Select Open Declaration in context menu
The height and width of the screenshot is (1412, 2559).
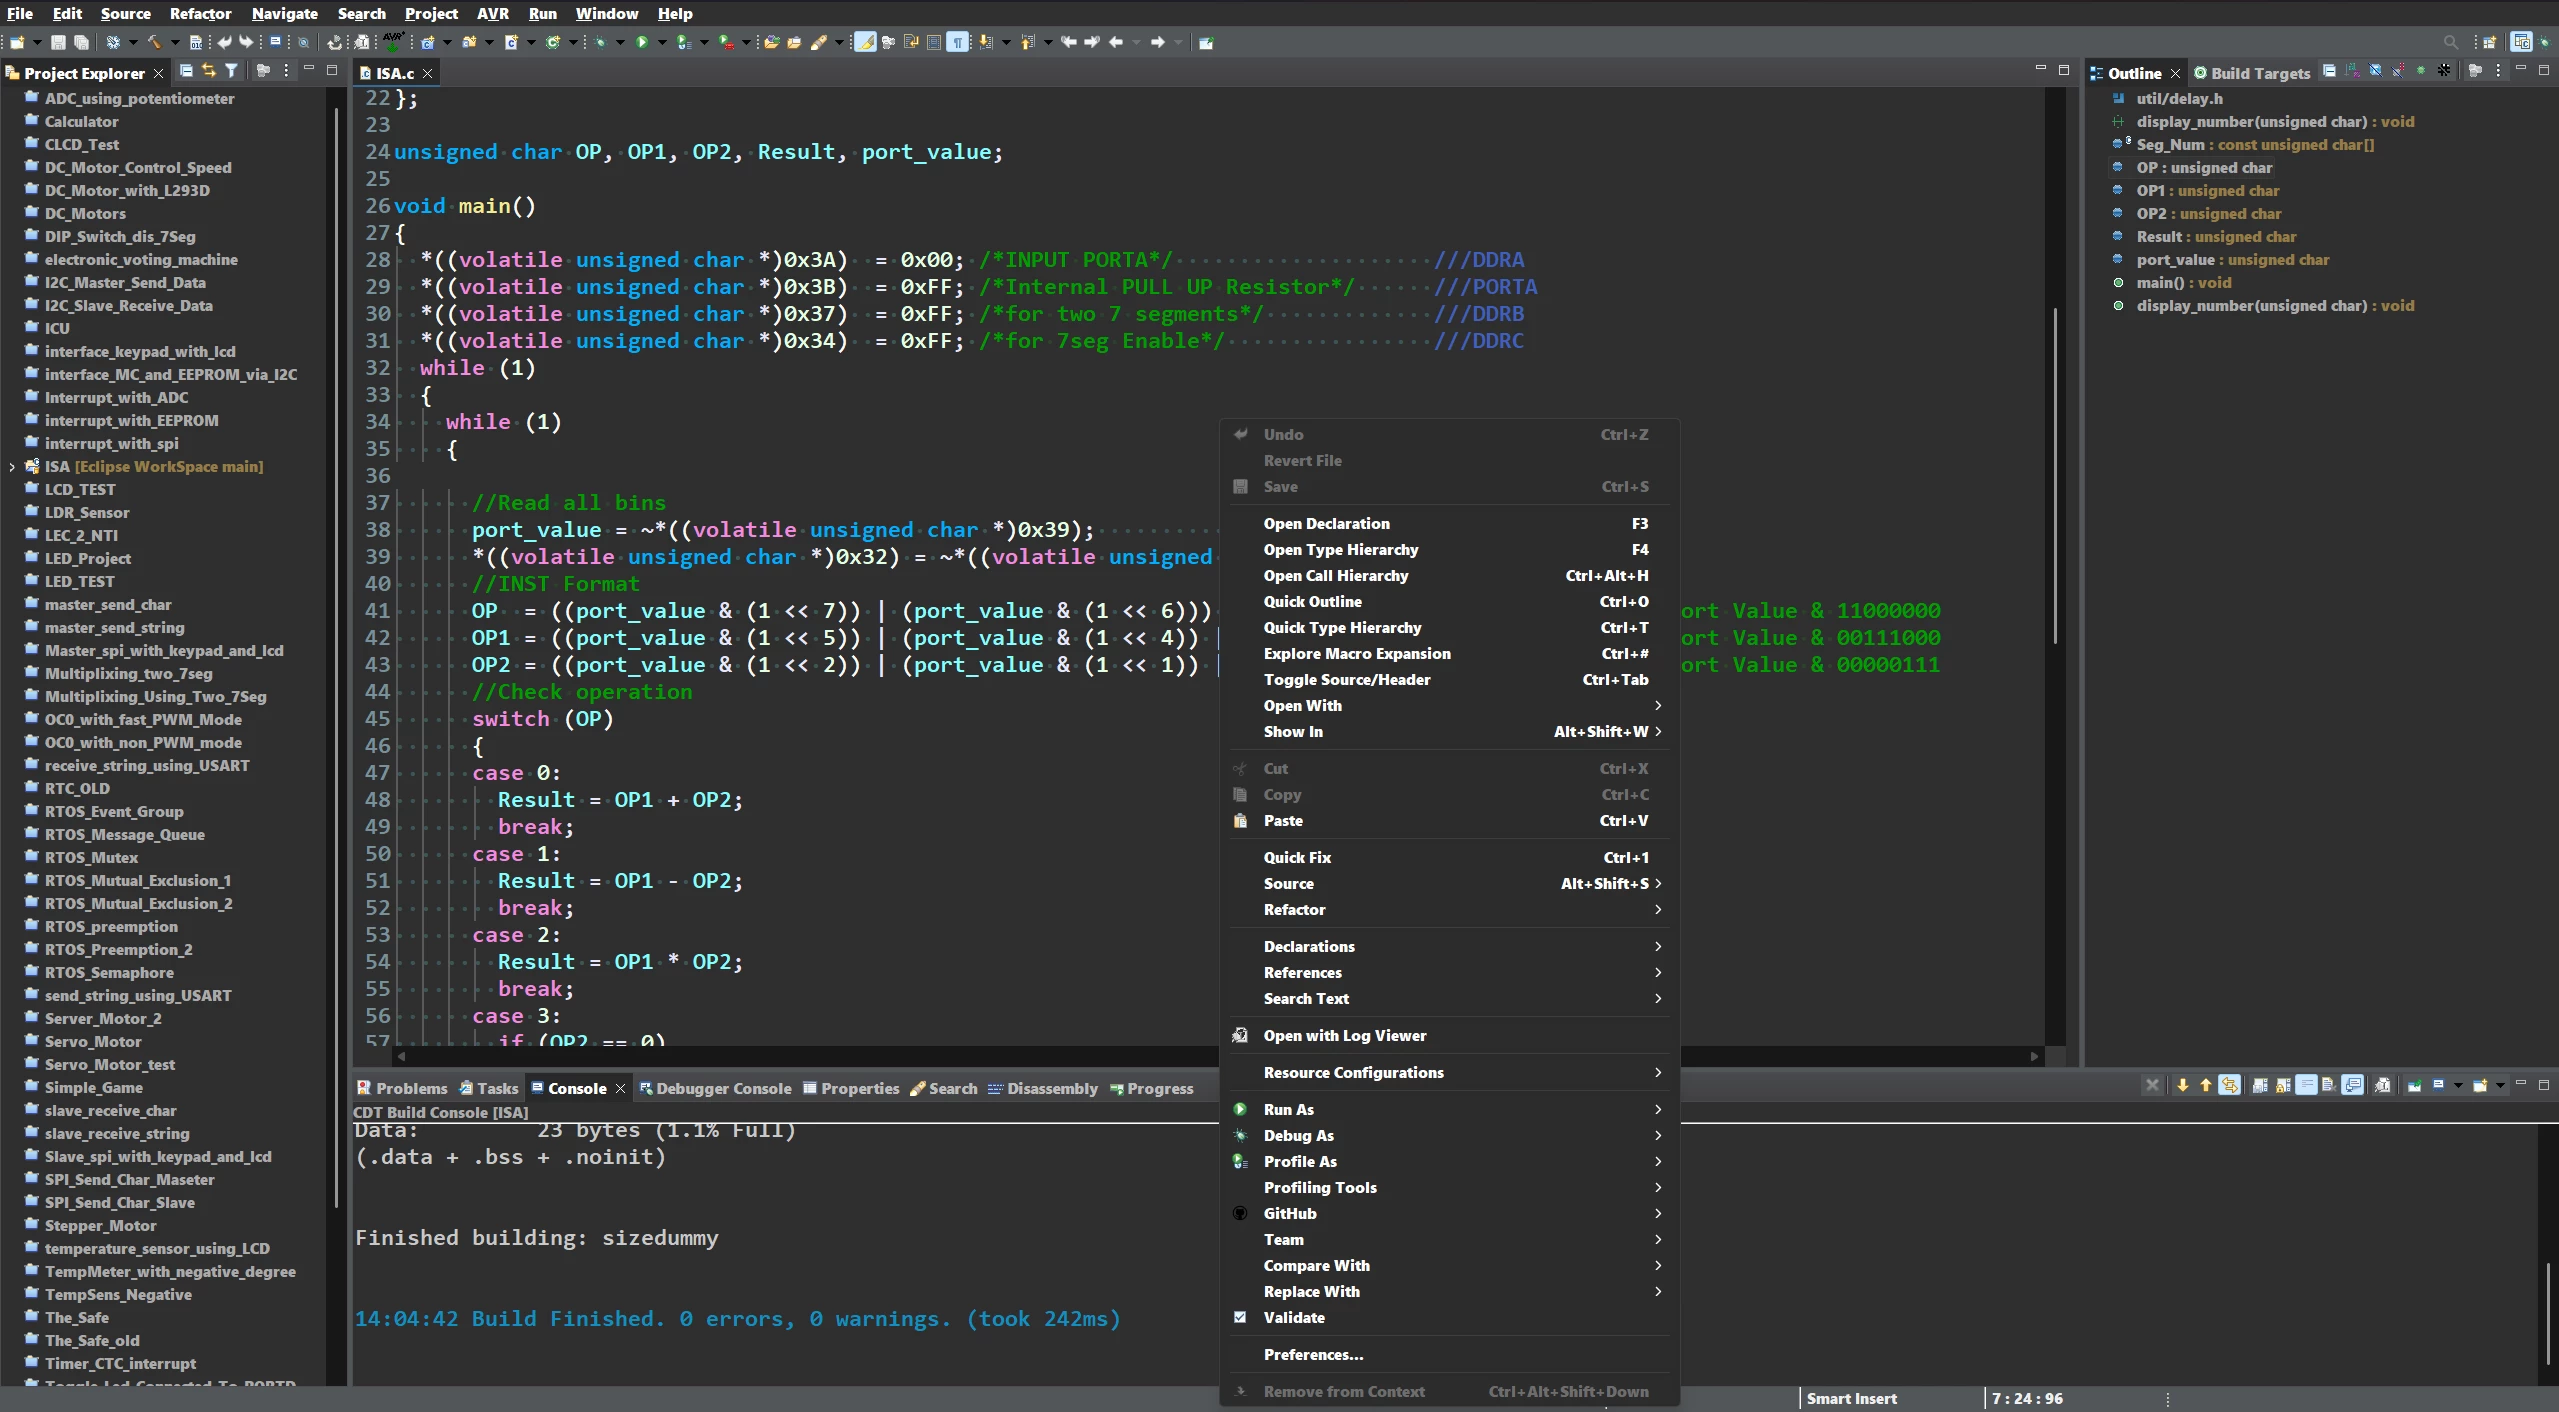point(1450,523)
